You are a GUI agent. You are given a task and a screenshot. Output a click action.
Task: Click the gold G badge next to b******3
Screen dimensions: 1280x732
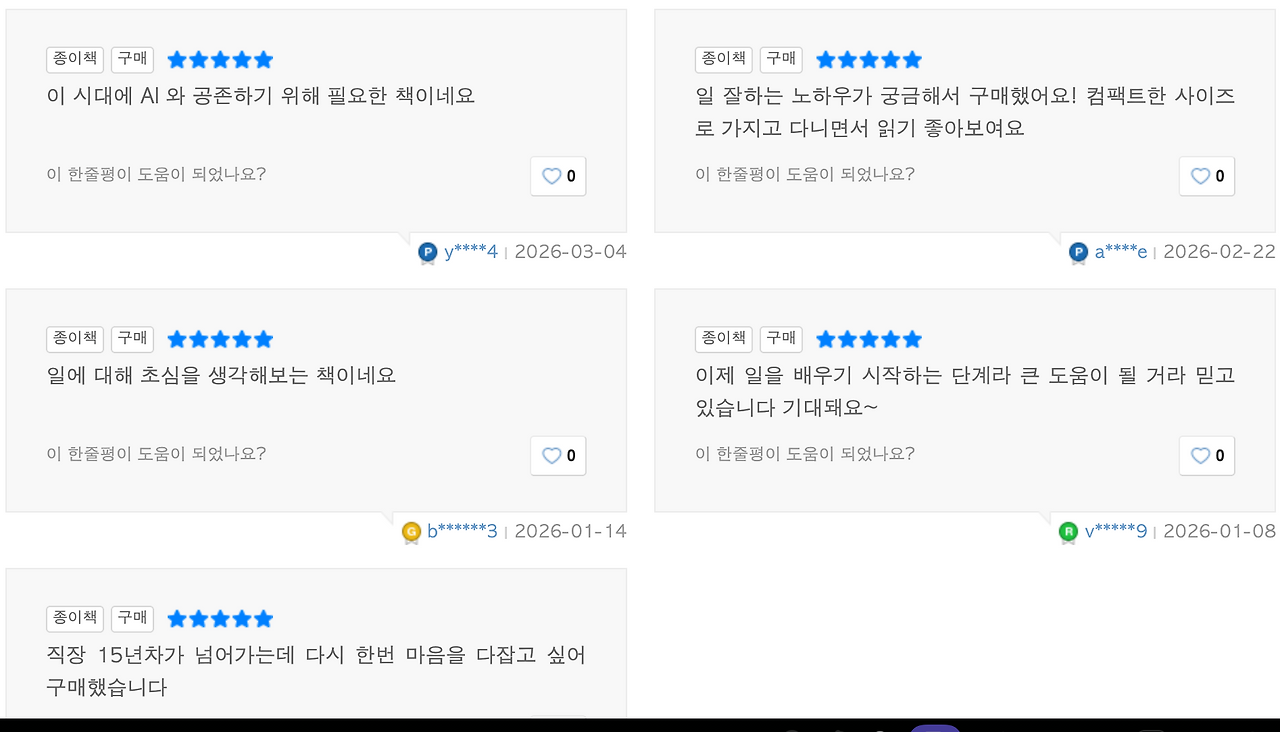click(x=410, y=532)
